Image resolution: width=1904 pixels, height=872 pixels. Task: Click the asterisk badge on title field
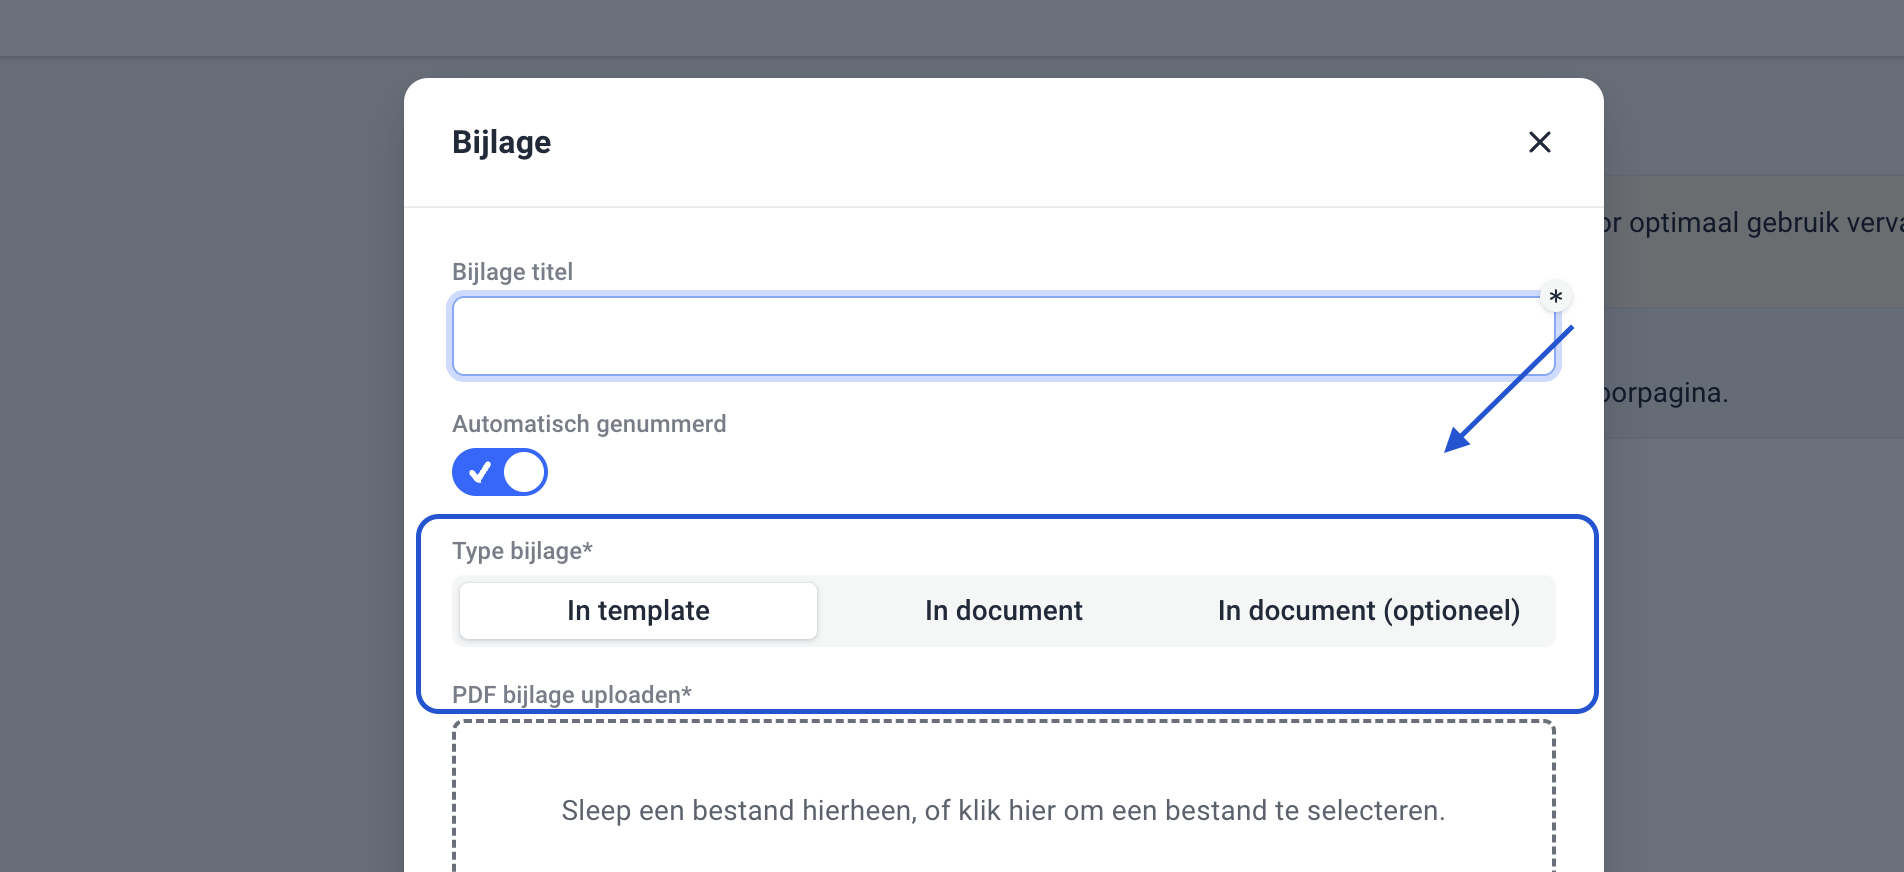click(1555, 297)
